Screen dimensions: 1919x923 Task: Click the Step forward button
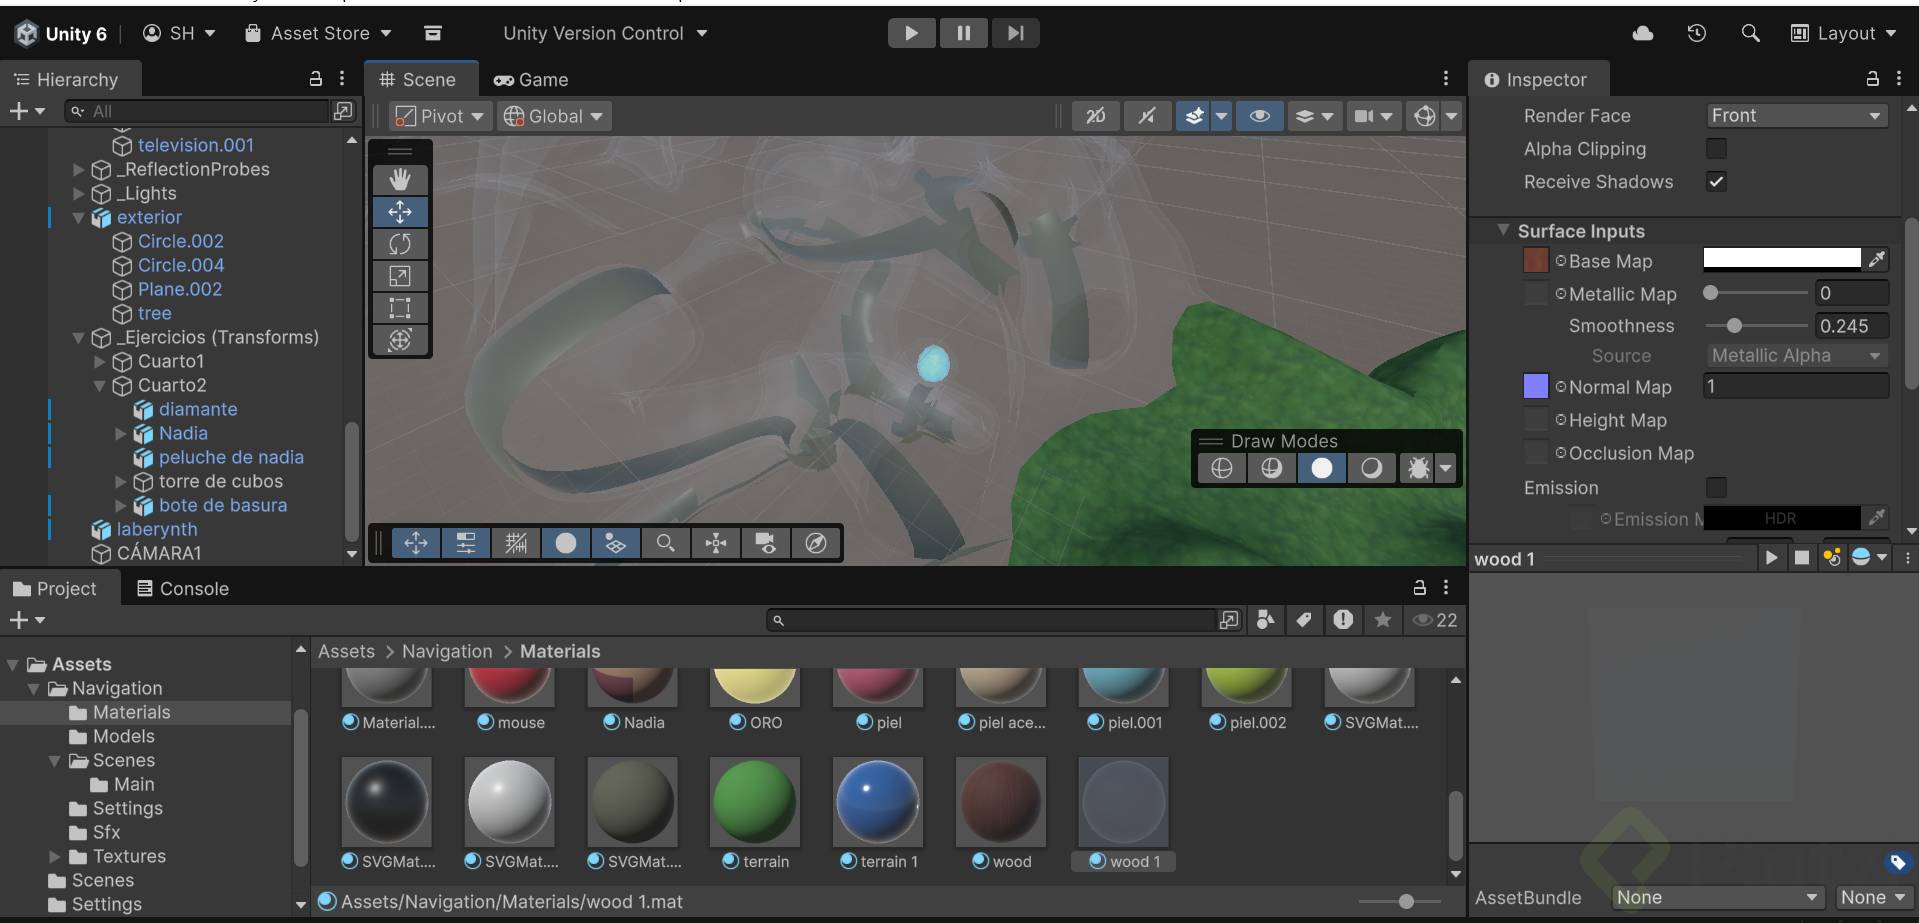click(1015, 33)
